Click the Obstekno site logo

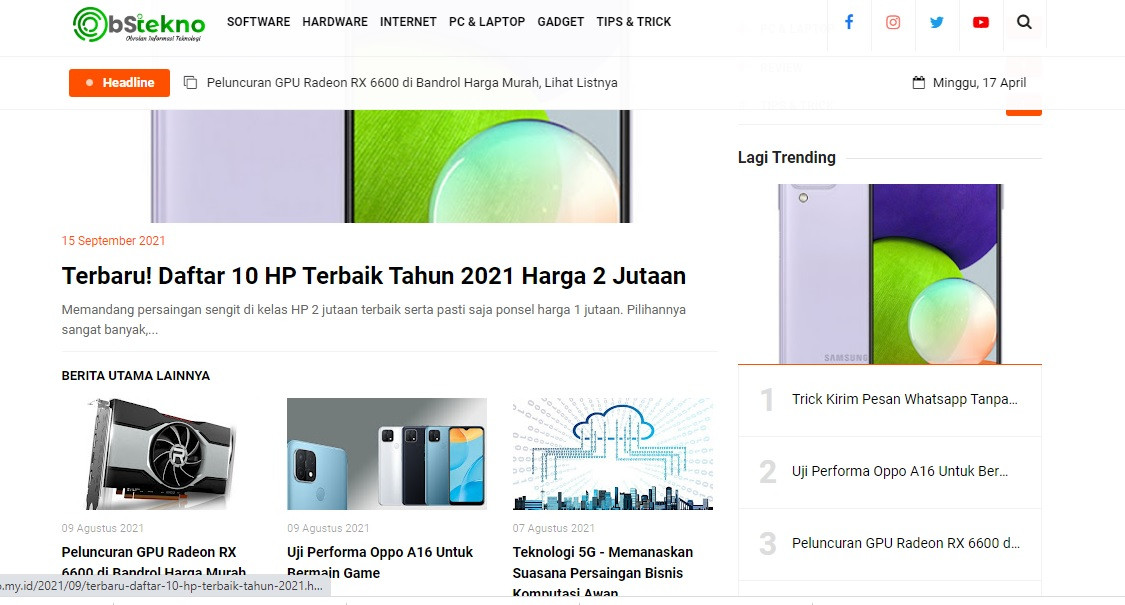139,24
